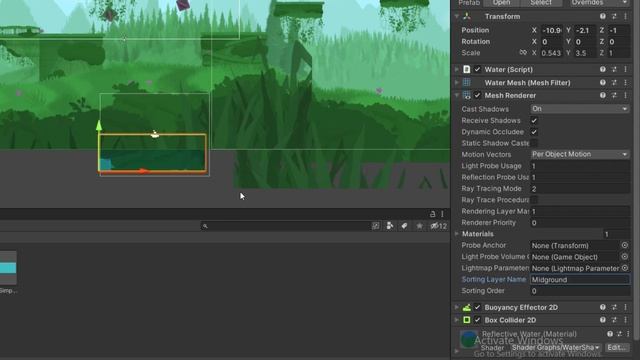
Task: Disable the Box Collider 2D checkbox
Action: [477, 320]
